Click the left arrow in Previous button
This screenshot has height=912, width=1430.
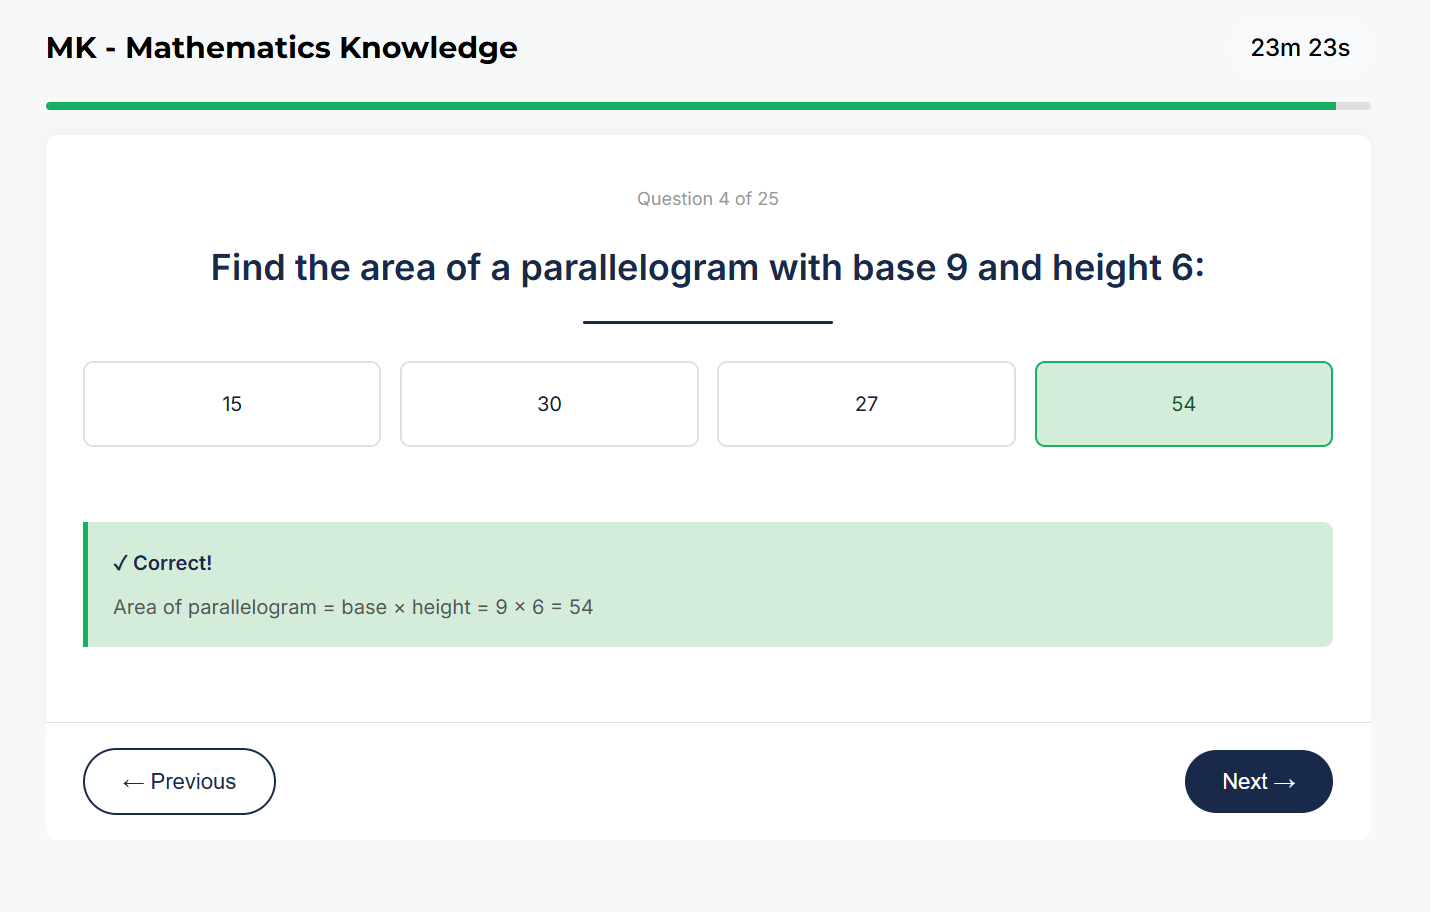tap(133, 781)
